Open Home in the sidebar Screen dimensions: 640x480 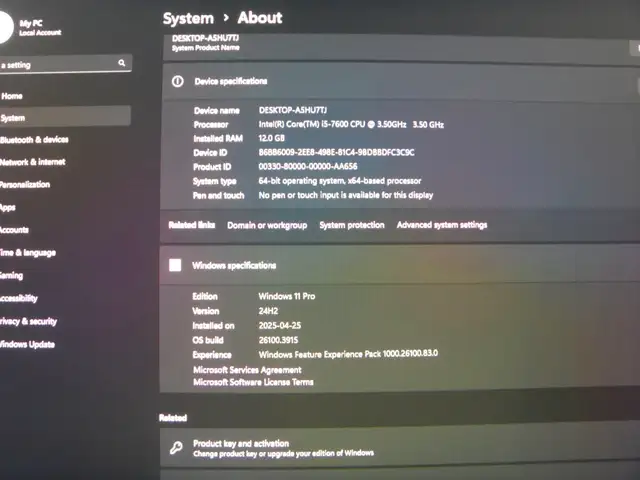click(12, 96)
